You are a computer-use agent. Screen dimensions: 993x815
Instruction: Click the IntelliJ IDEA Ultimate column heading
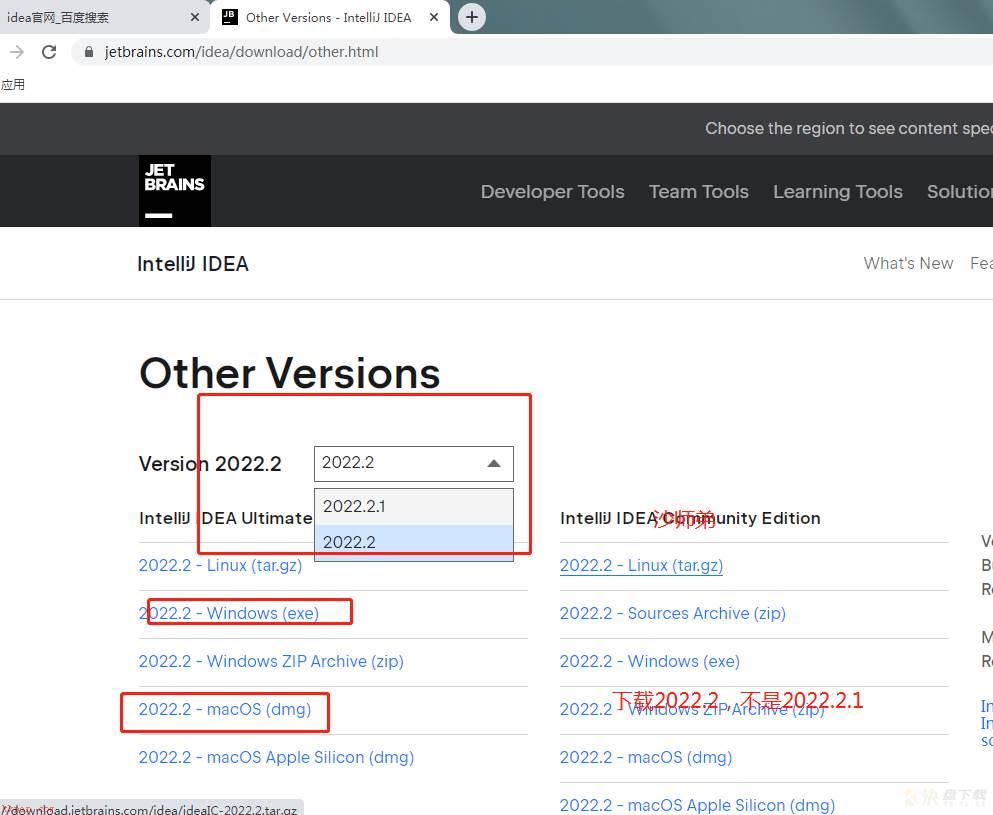click(225, 518)
